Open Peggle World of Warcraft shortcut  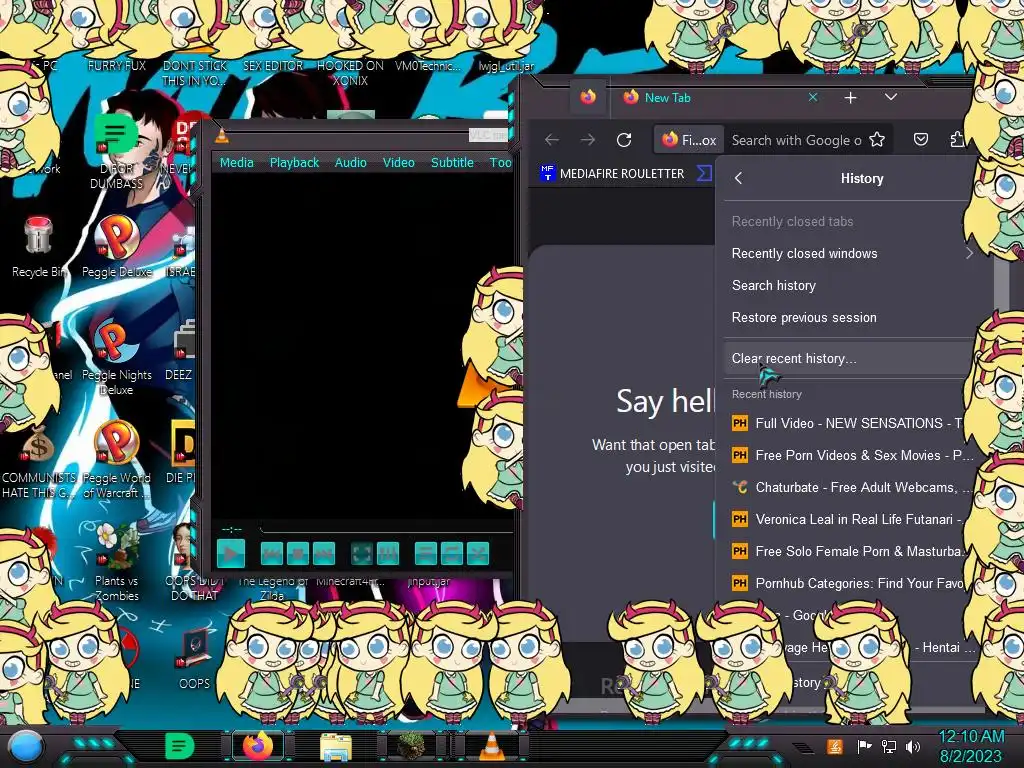[117, 460]
